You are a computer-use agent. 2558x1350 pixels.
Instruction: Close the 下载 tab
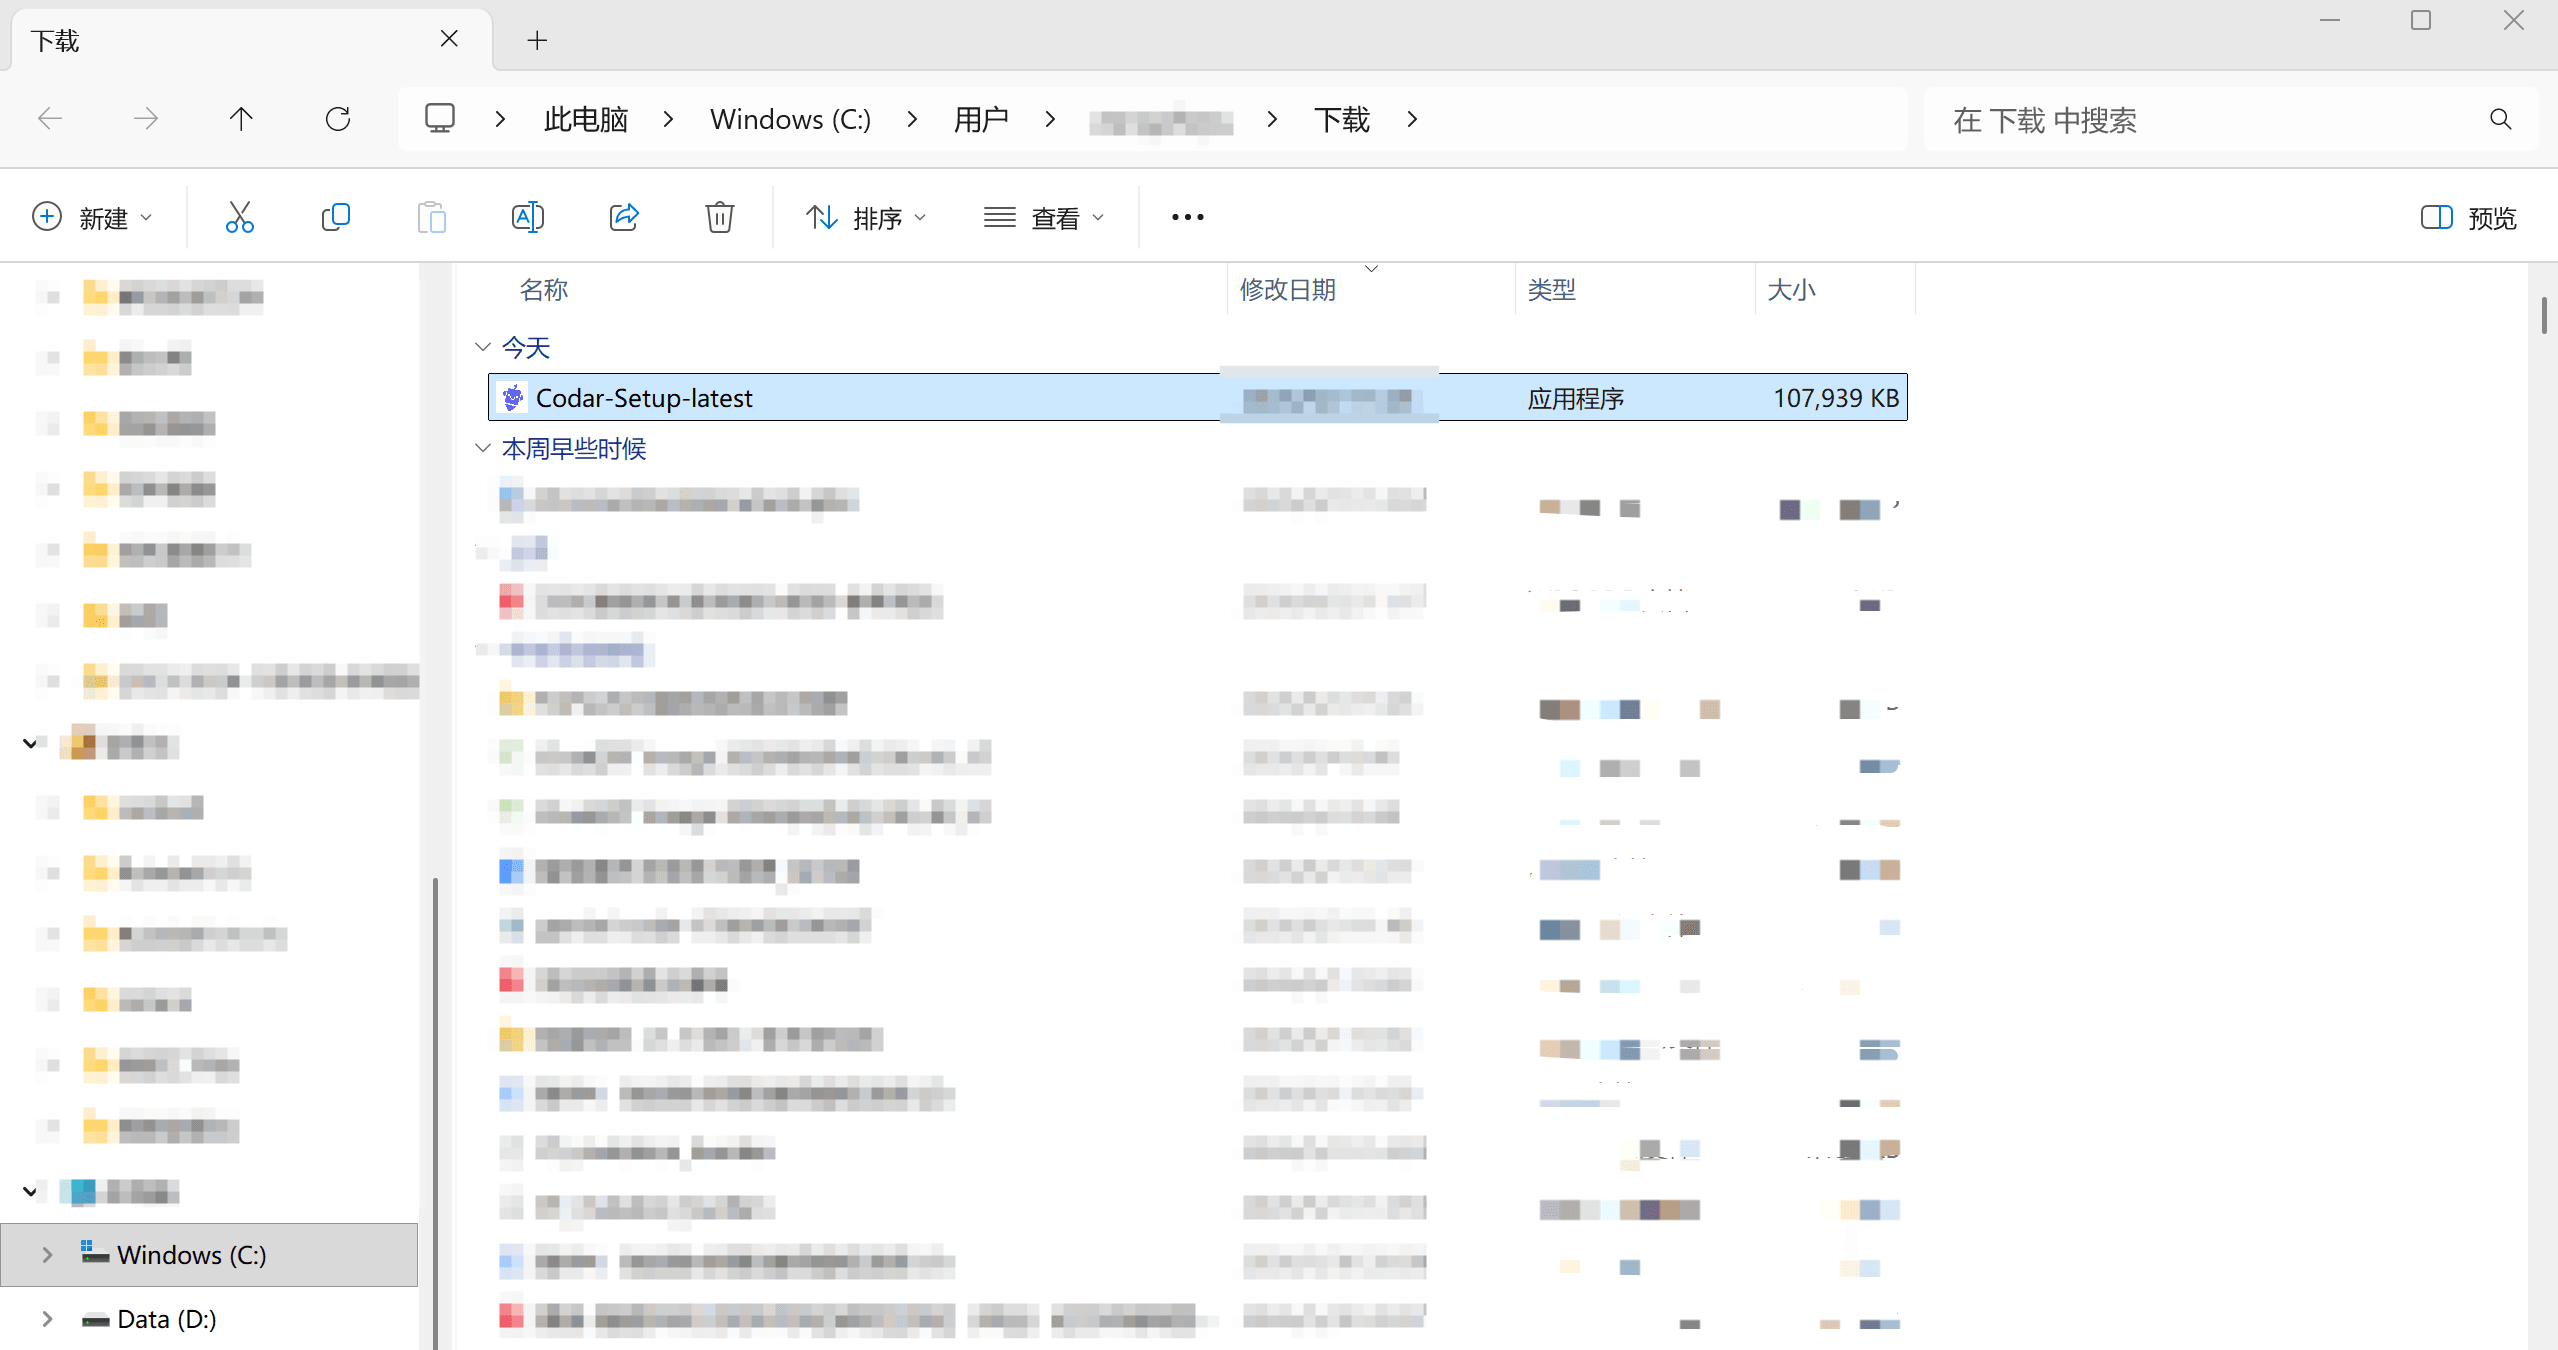pos(449,39)
